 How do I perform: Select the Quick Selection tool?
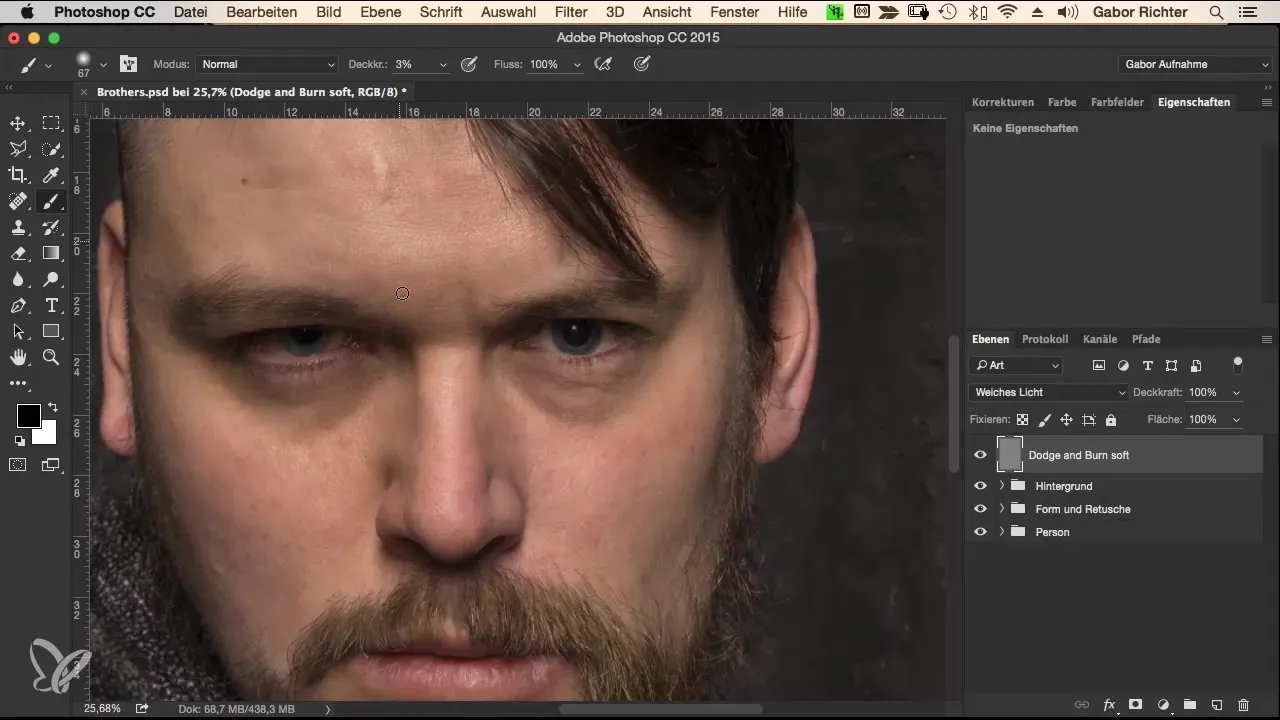point(52,150)
